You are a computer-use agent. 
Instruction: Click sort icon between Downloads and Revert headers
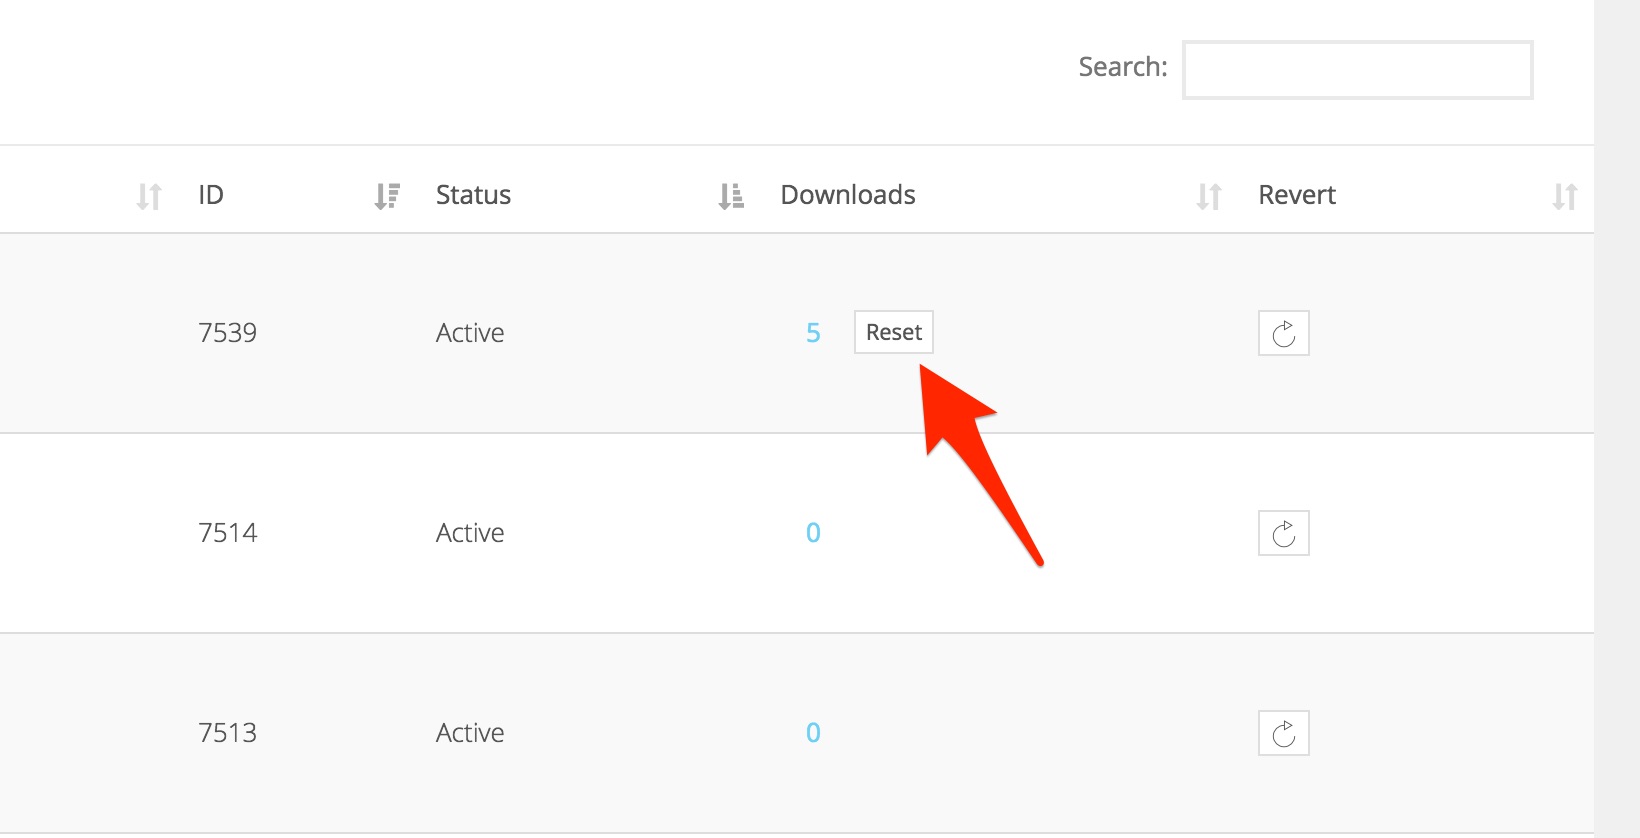point(1209,196)
